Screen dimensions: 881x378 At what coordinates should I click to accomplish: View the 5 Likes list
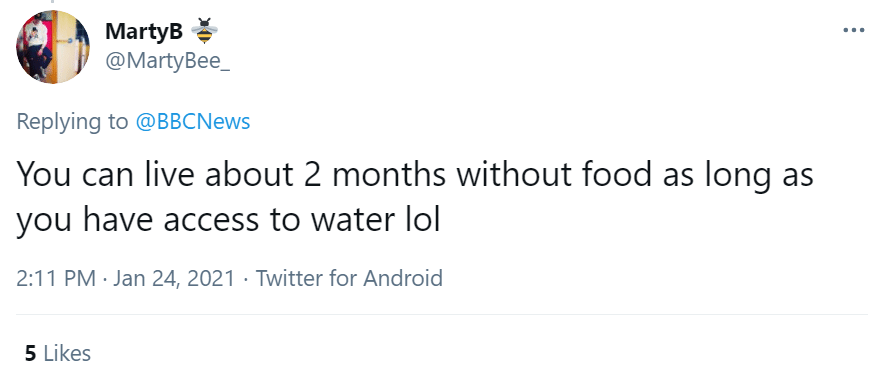57,353
